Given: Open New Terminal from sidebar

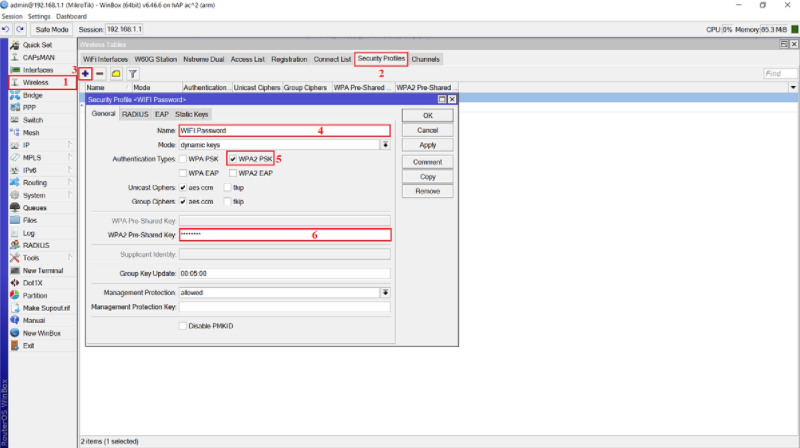Looking at the screenshot, I should pos(43,270).
